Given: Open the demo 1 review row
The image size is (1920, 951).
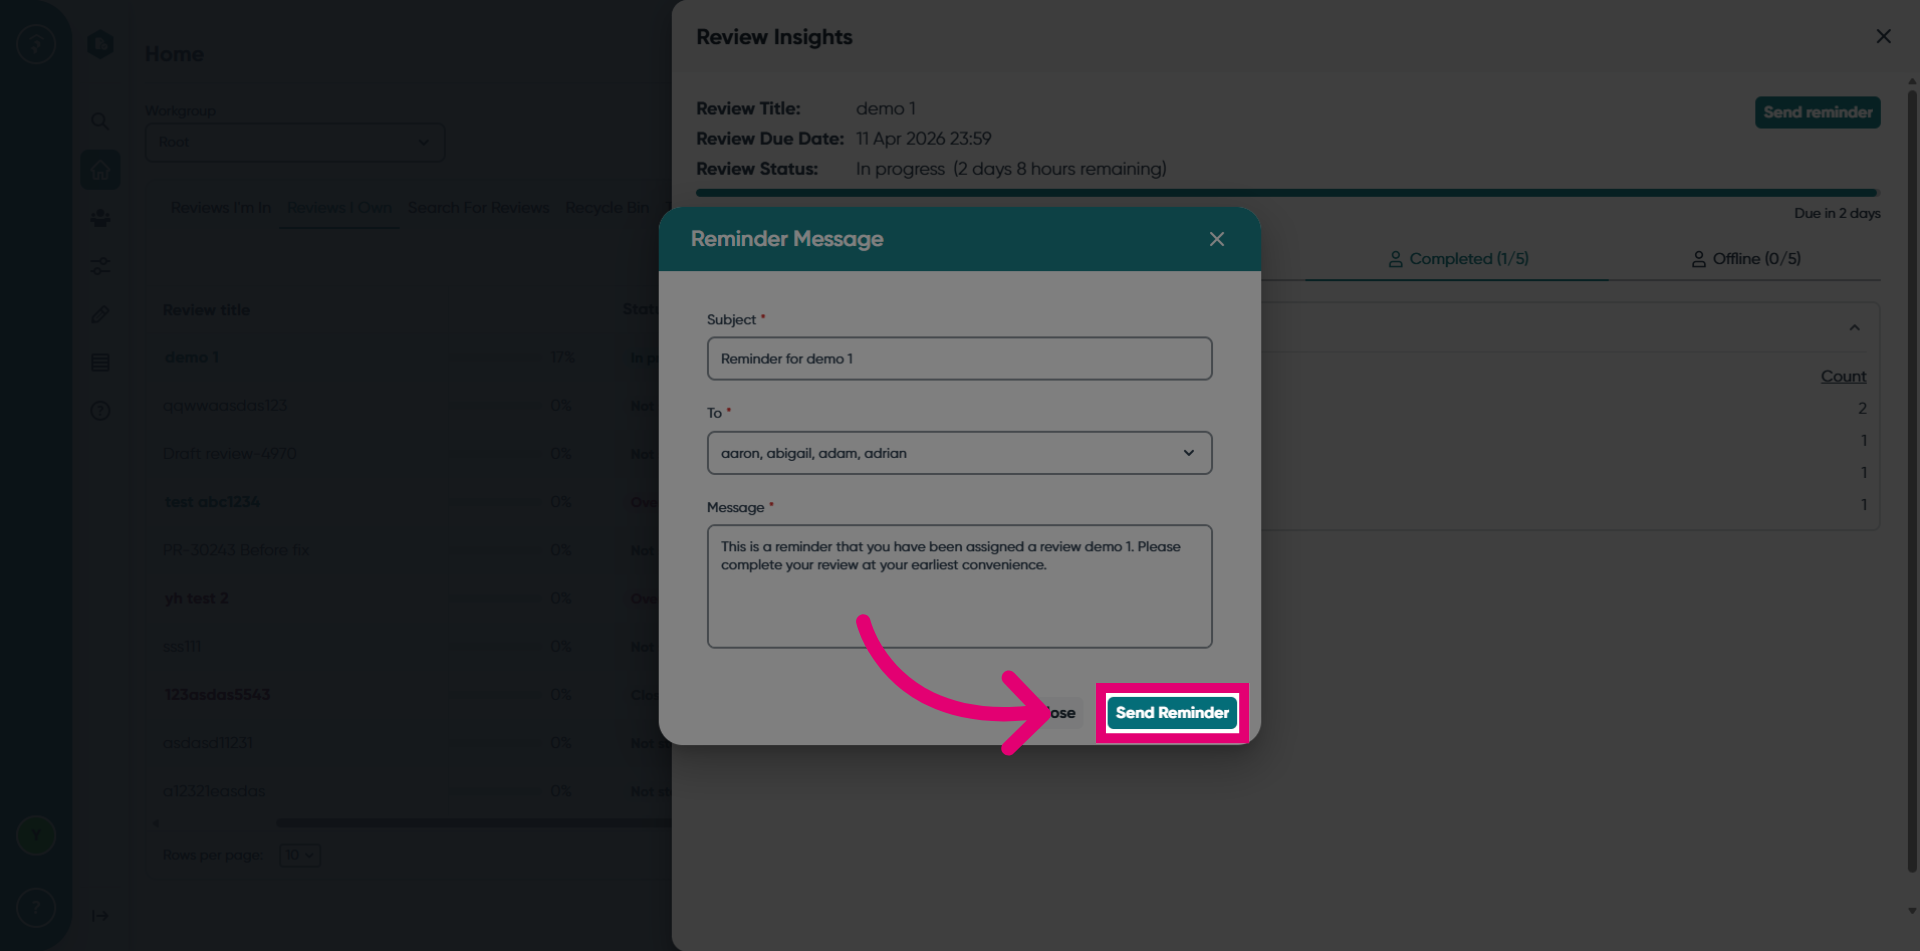Looking at the screenshot, I should [191, 358].
